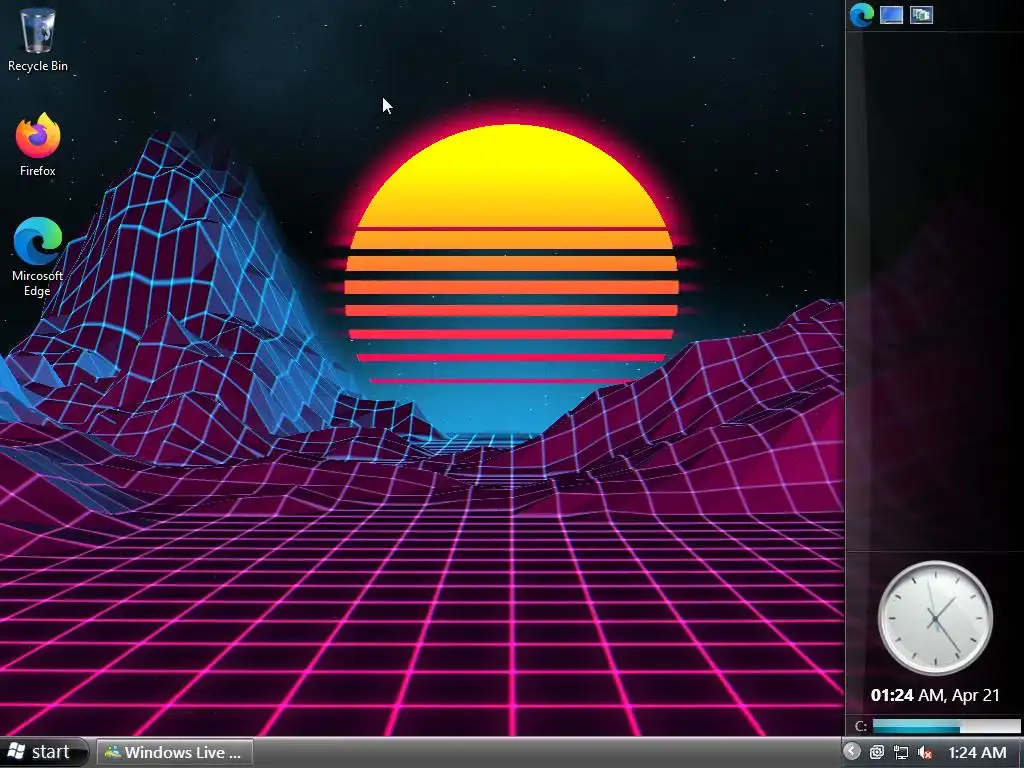Open the Recycle Bin desktop icon
Image resolution: width=1024 pixels, height=768 pixels.
(38, 39)
